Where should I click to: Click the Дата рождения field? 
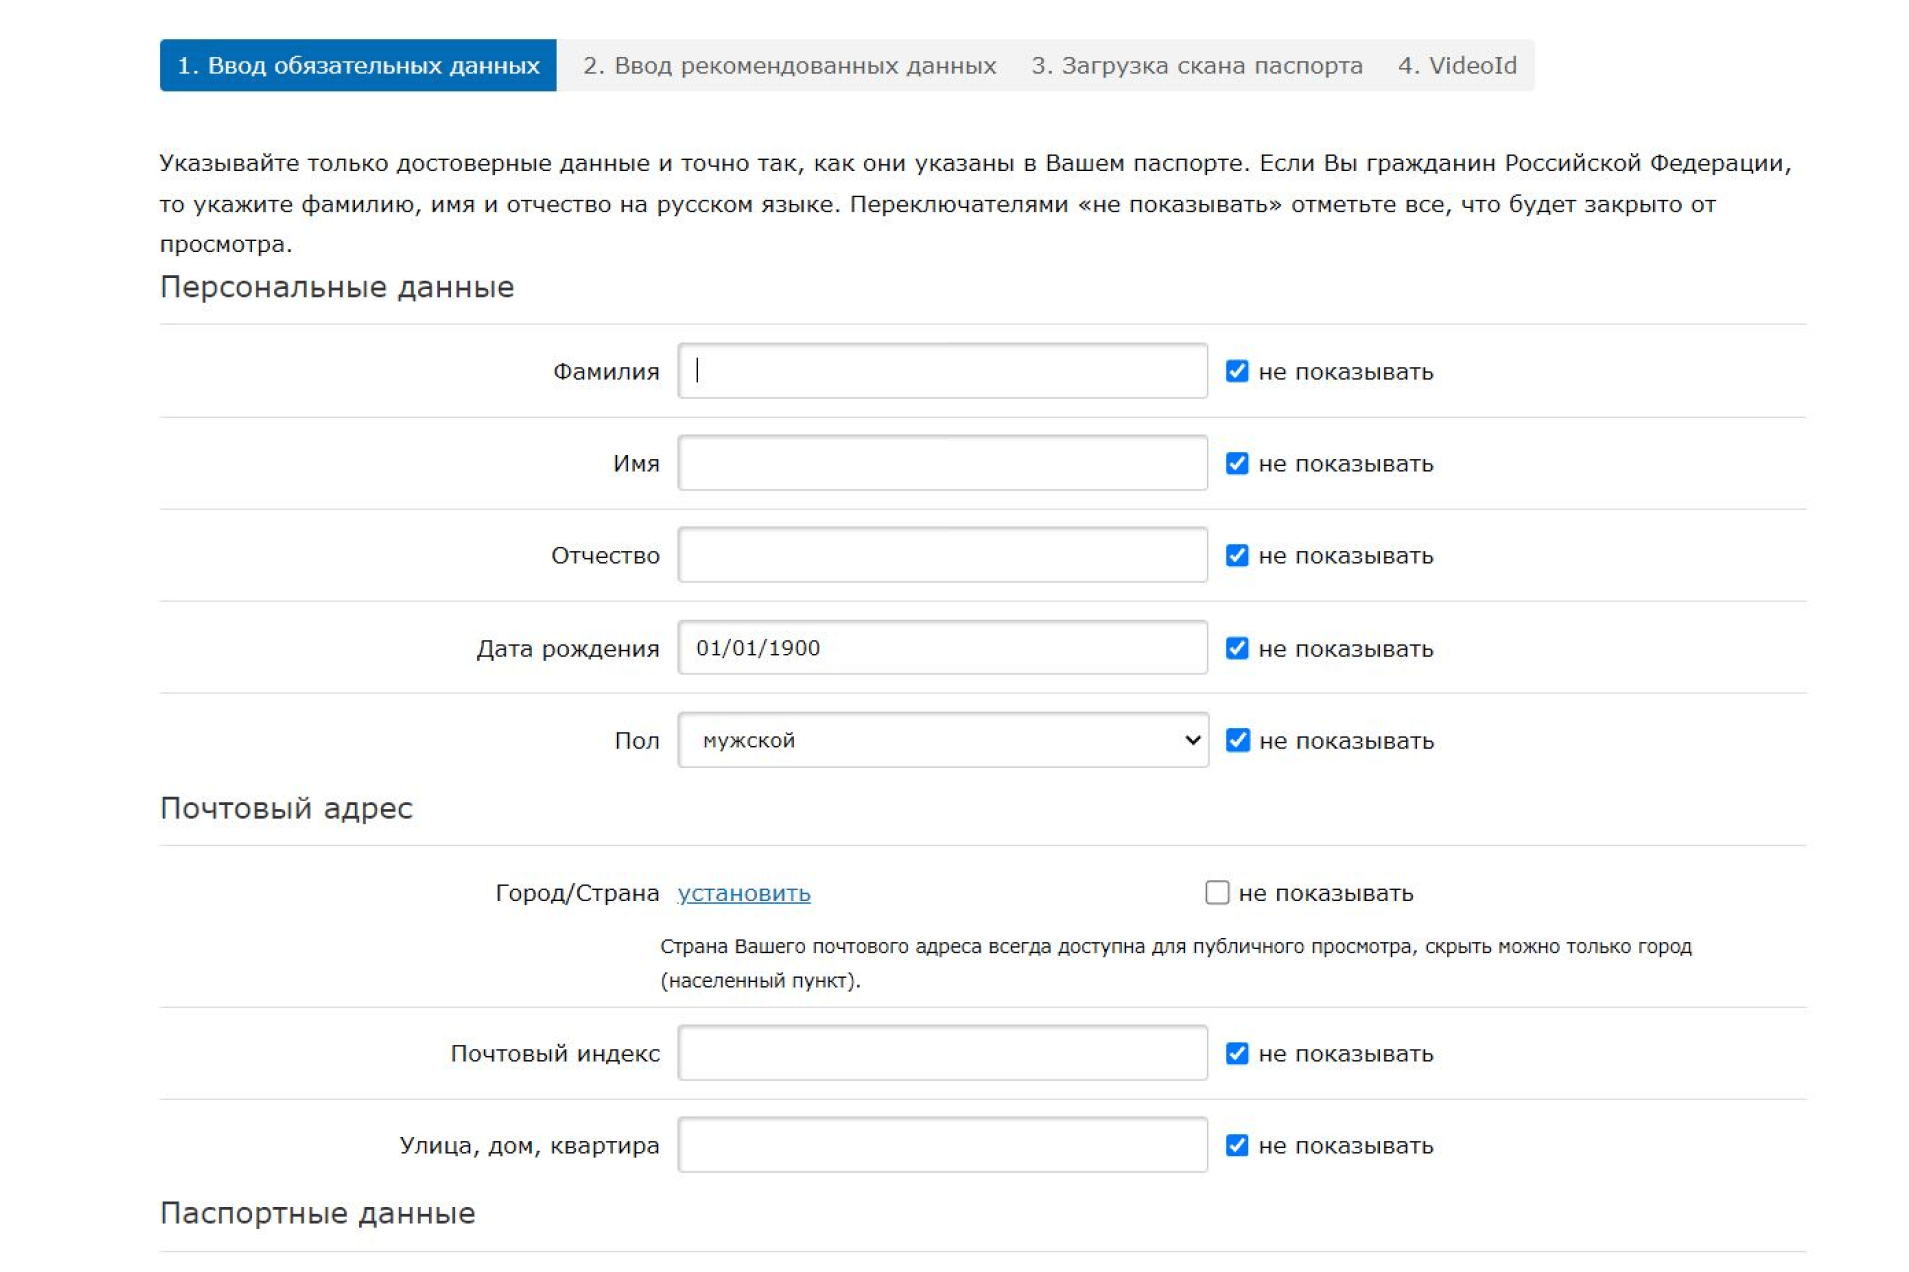[x=942, y=648]
